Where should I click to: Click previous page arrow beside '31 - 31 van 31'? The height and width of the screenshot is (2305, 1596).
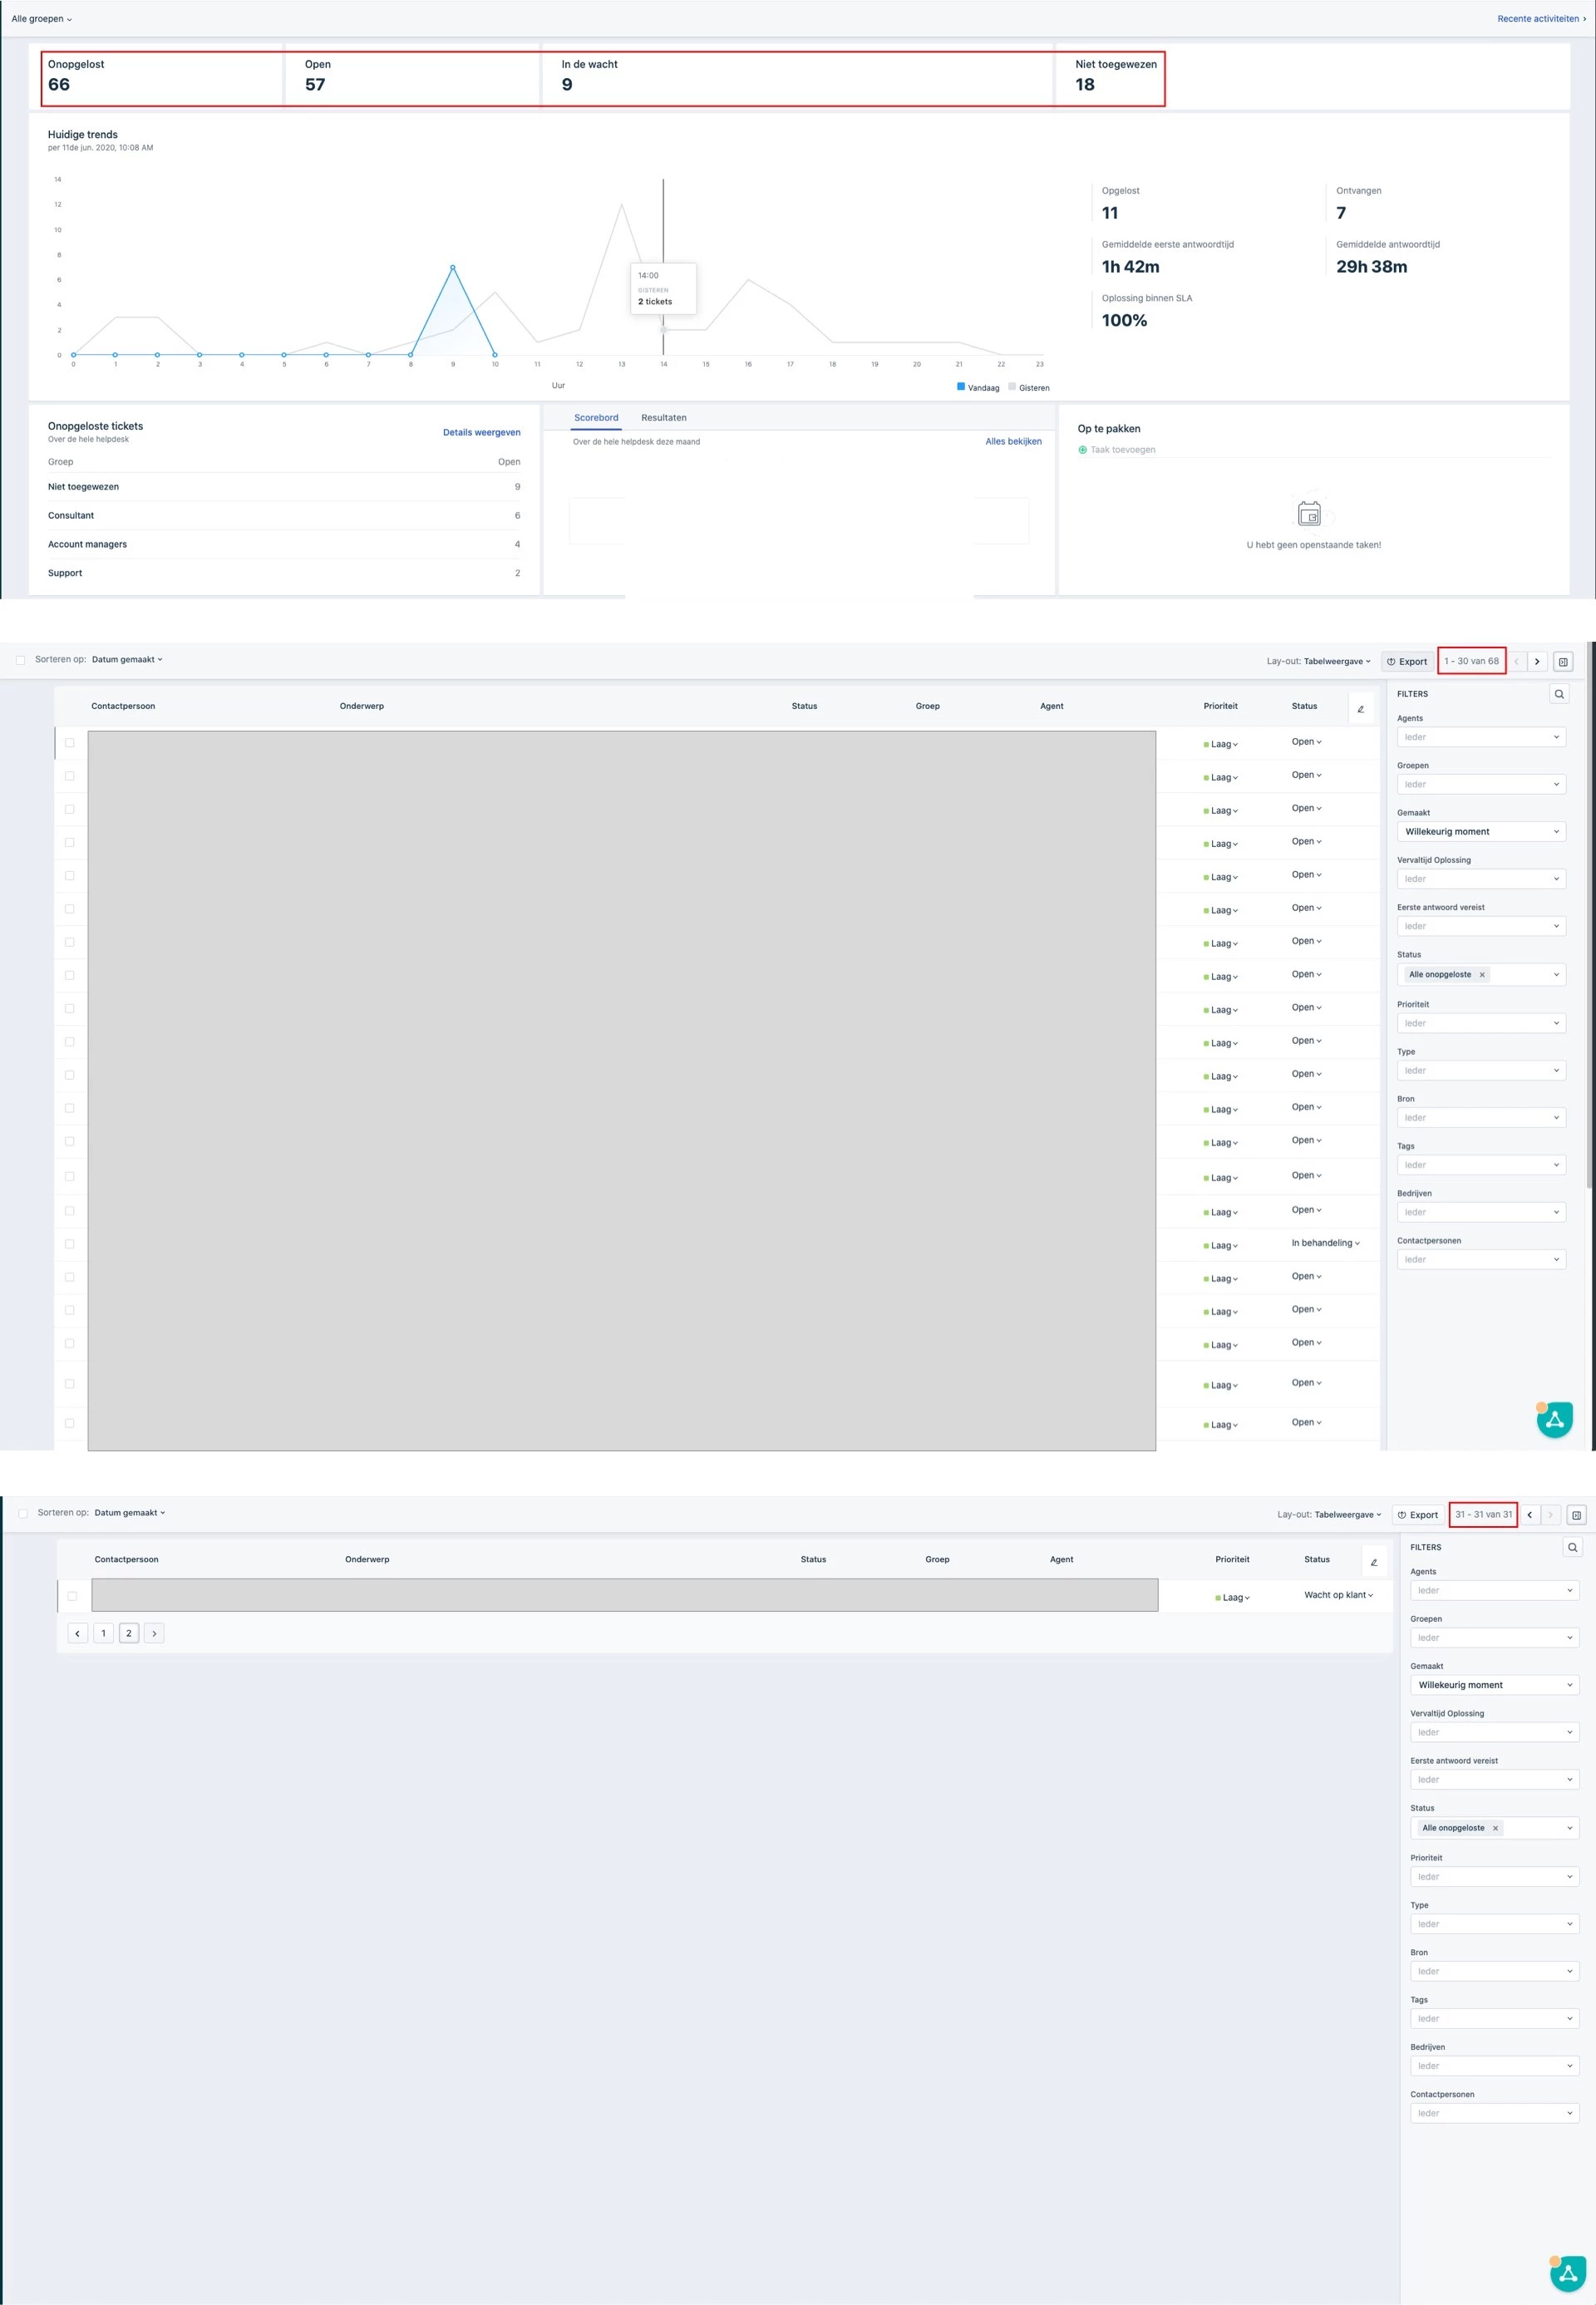coord(1529,1515)
